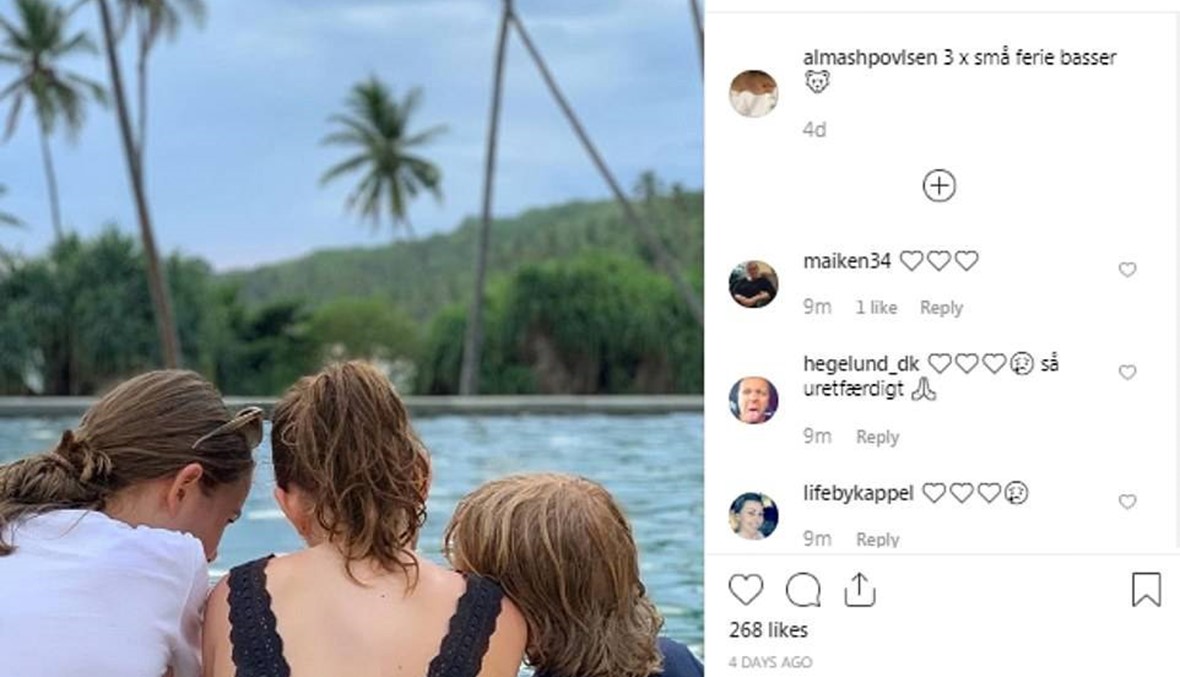
Task: Save the post with the bookmark icon
Action: pyautogui.click(x=1146, y=589)
